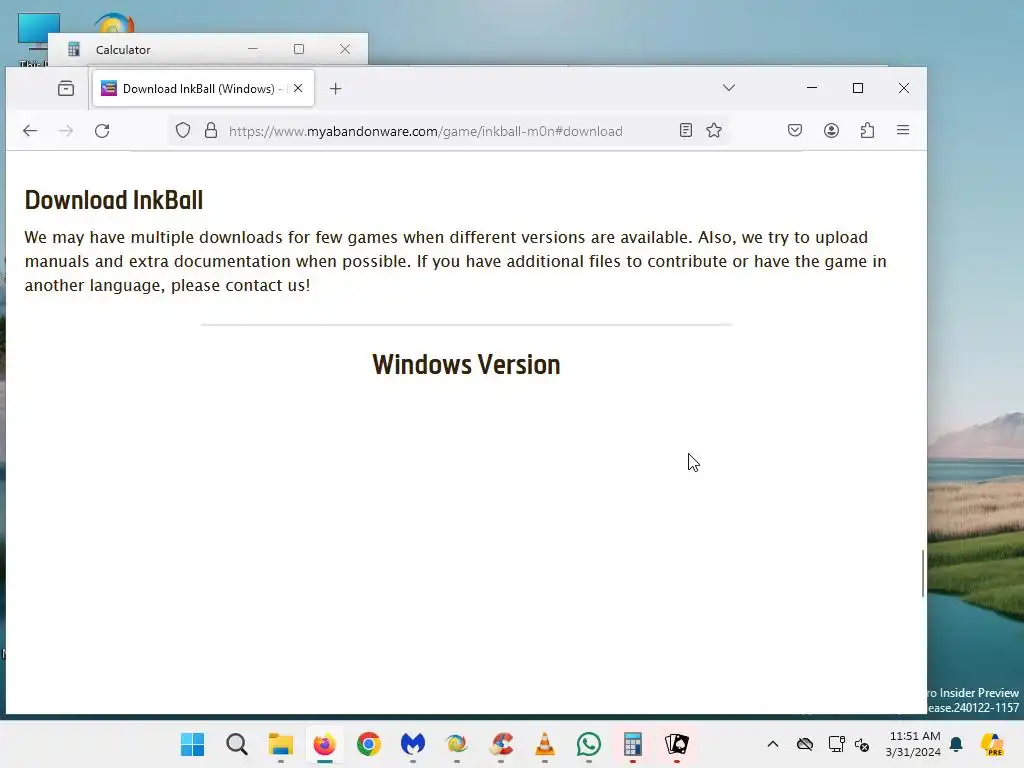Screen dimensions: 1024x768
Task: Maximize the Calculator window
Action: pyautogui.click(x=299, y=49)
